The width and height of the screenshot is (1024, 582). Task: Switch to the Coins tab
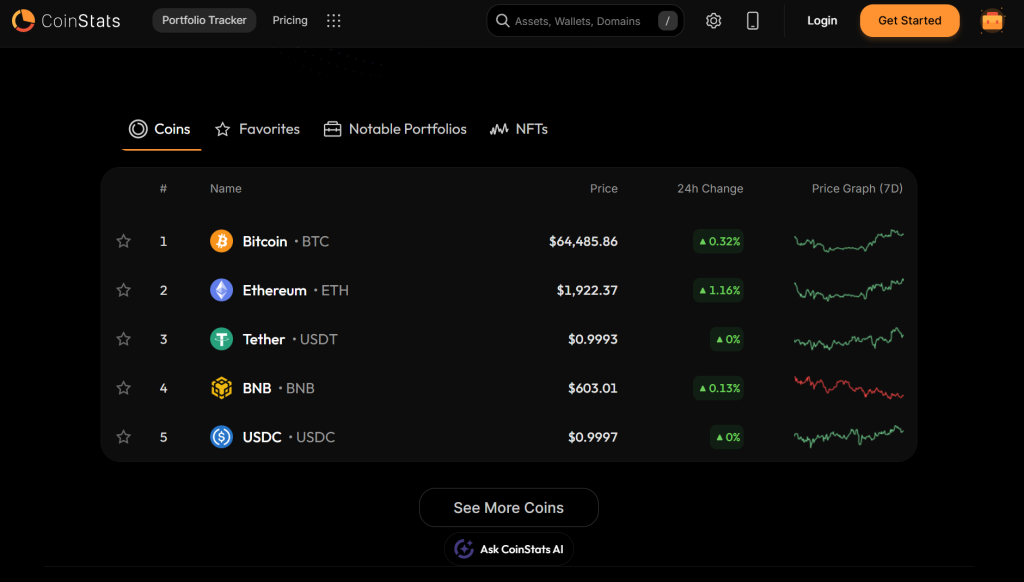(x=160, y=129)
